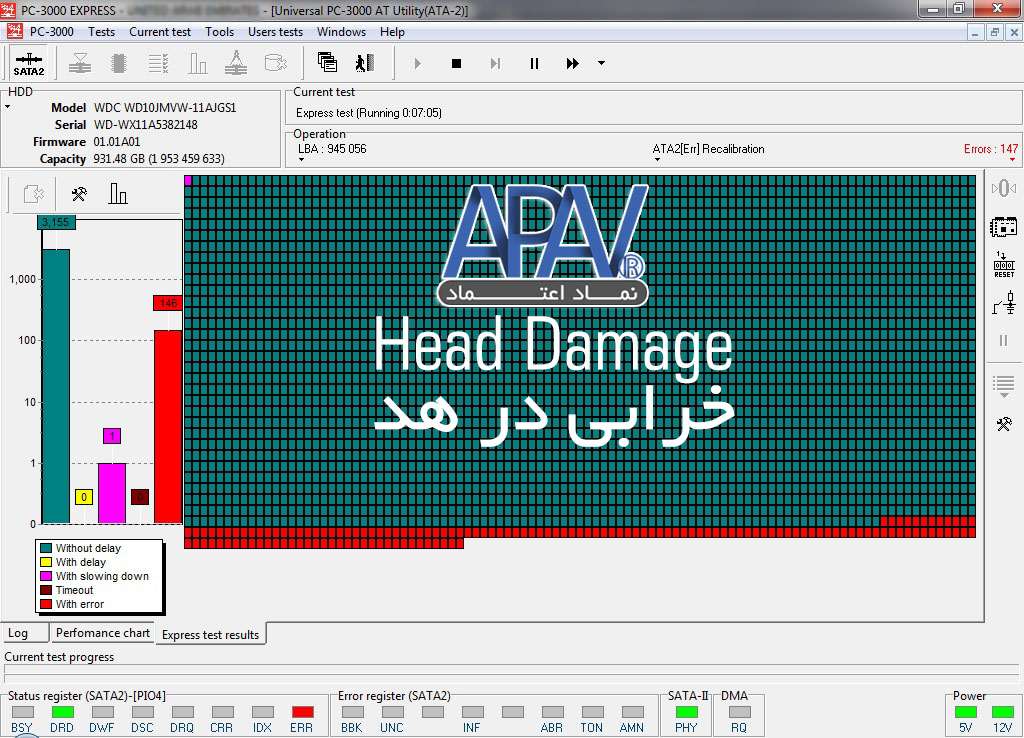Open dropdown arrow next to fast-forward button
The height and width of the screenshot is (738, 1024).
601,63
